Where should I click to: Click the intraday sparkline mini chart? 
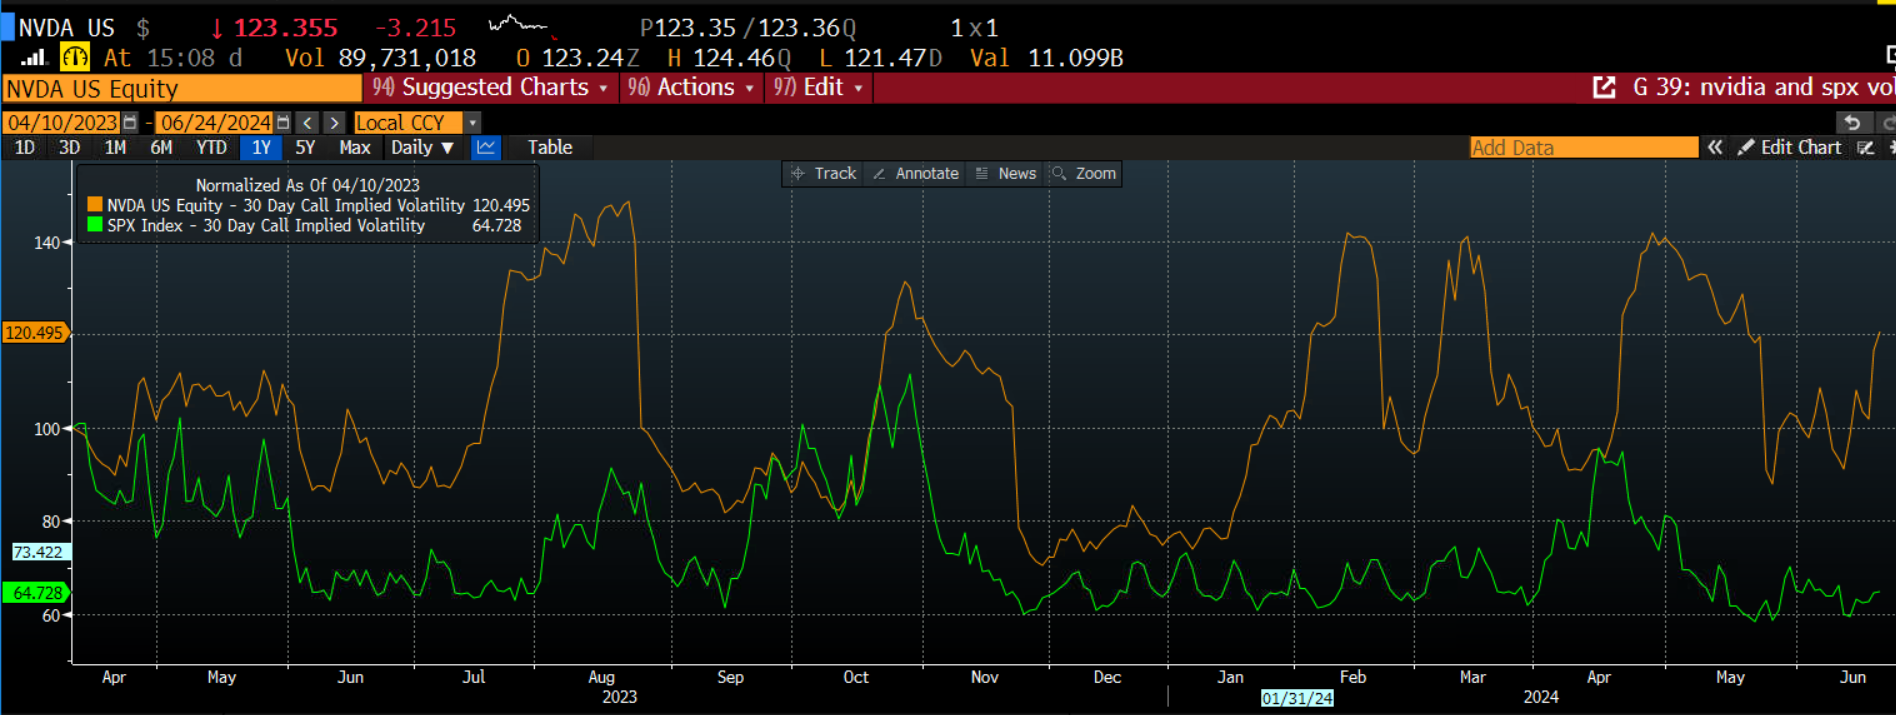[x=521, y=24]
